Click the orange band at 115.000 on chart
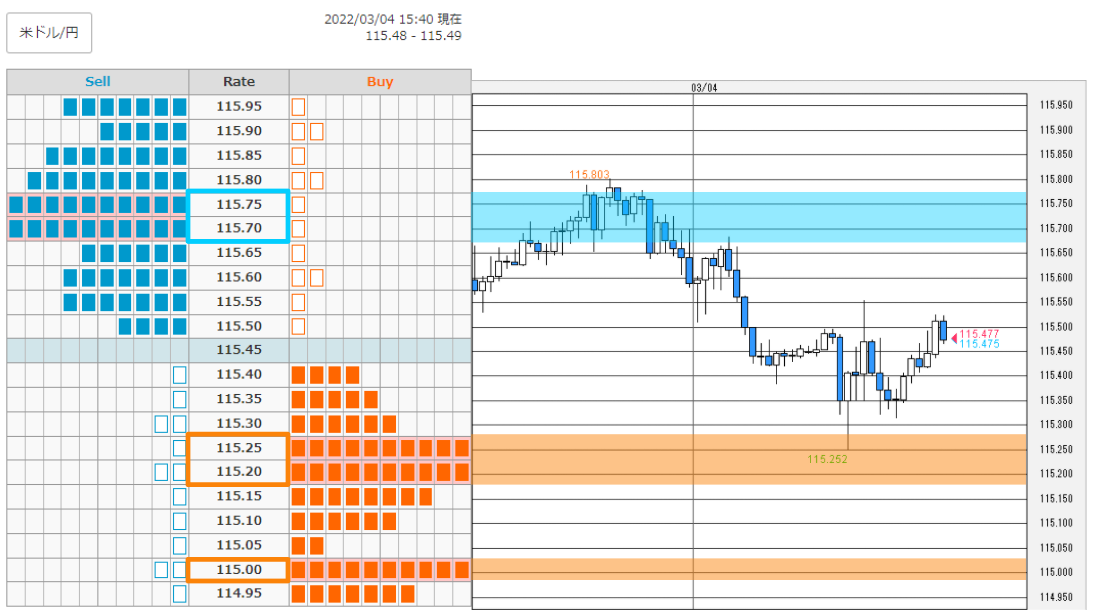 (x=749, y=569)
